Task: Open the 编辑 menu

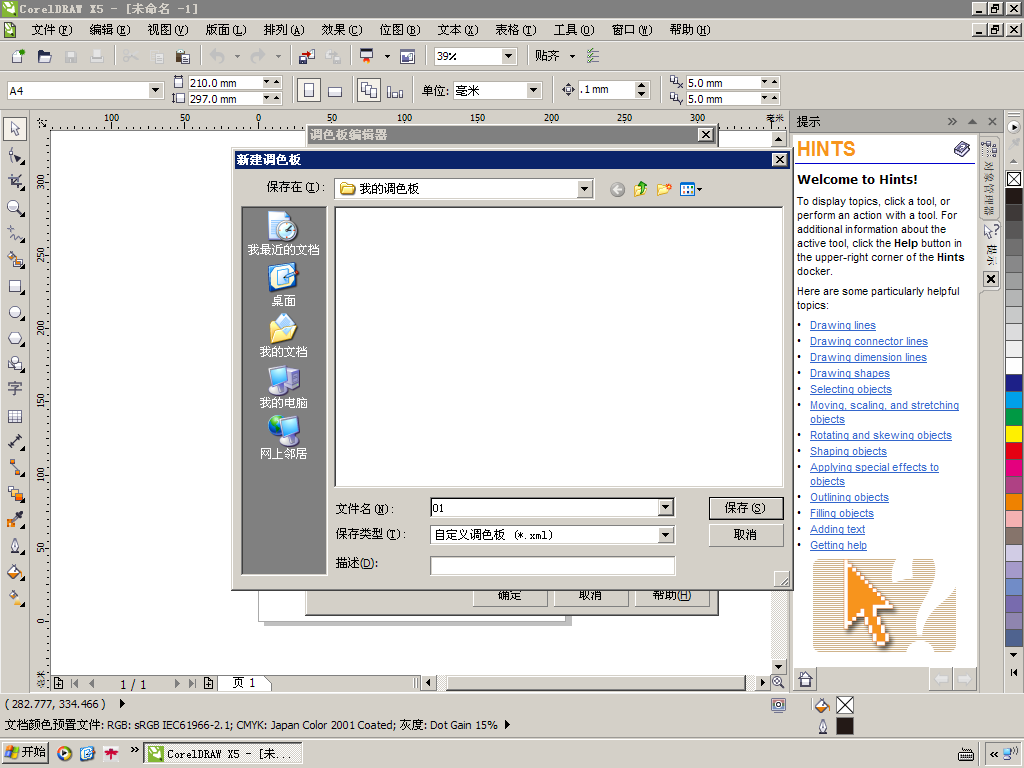Action: (x=110, y=30)
